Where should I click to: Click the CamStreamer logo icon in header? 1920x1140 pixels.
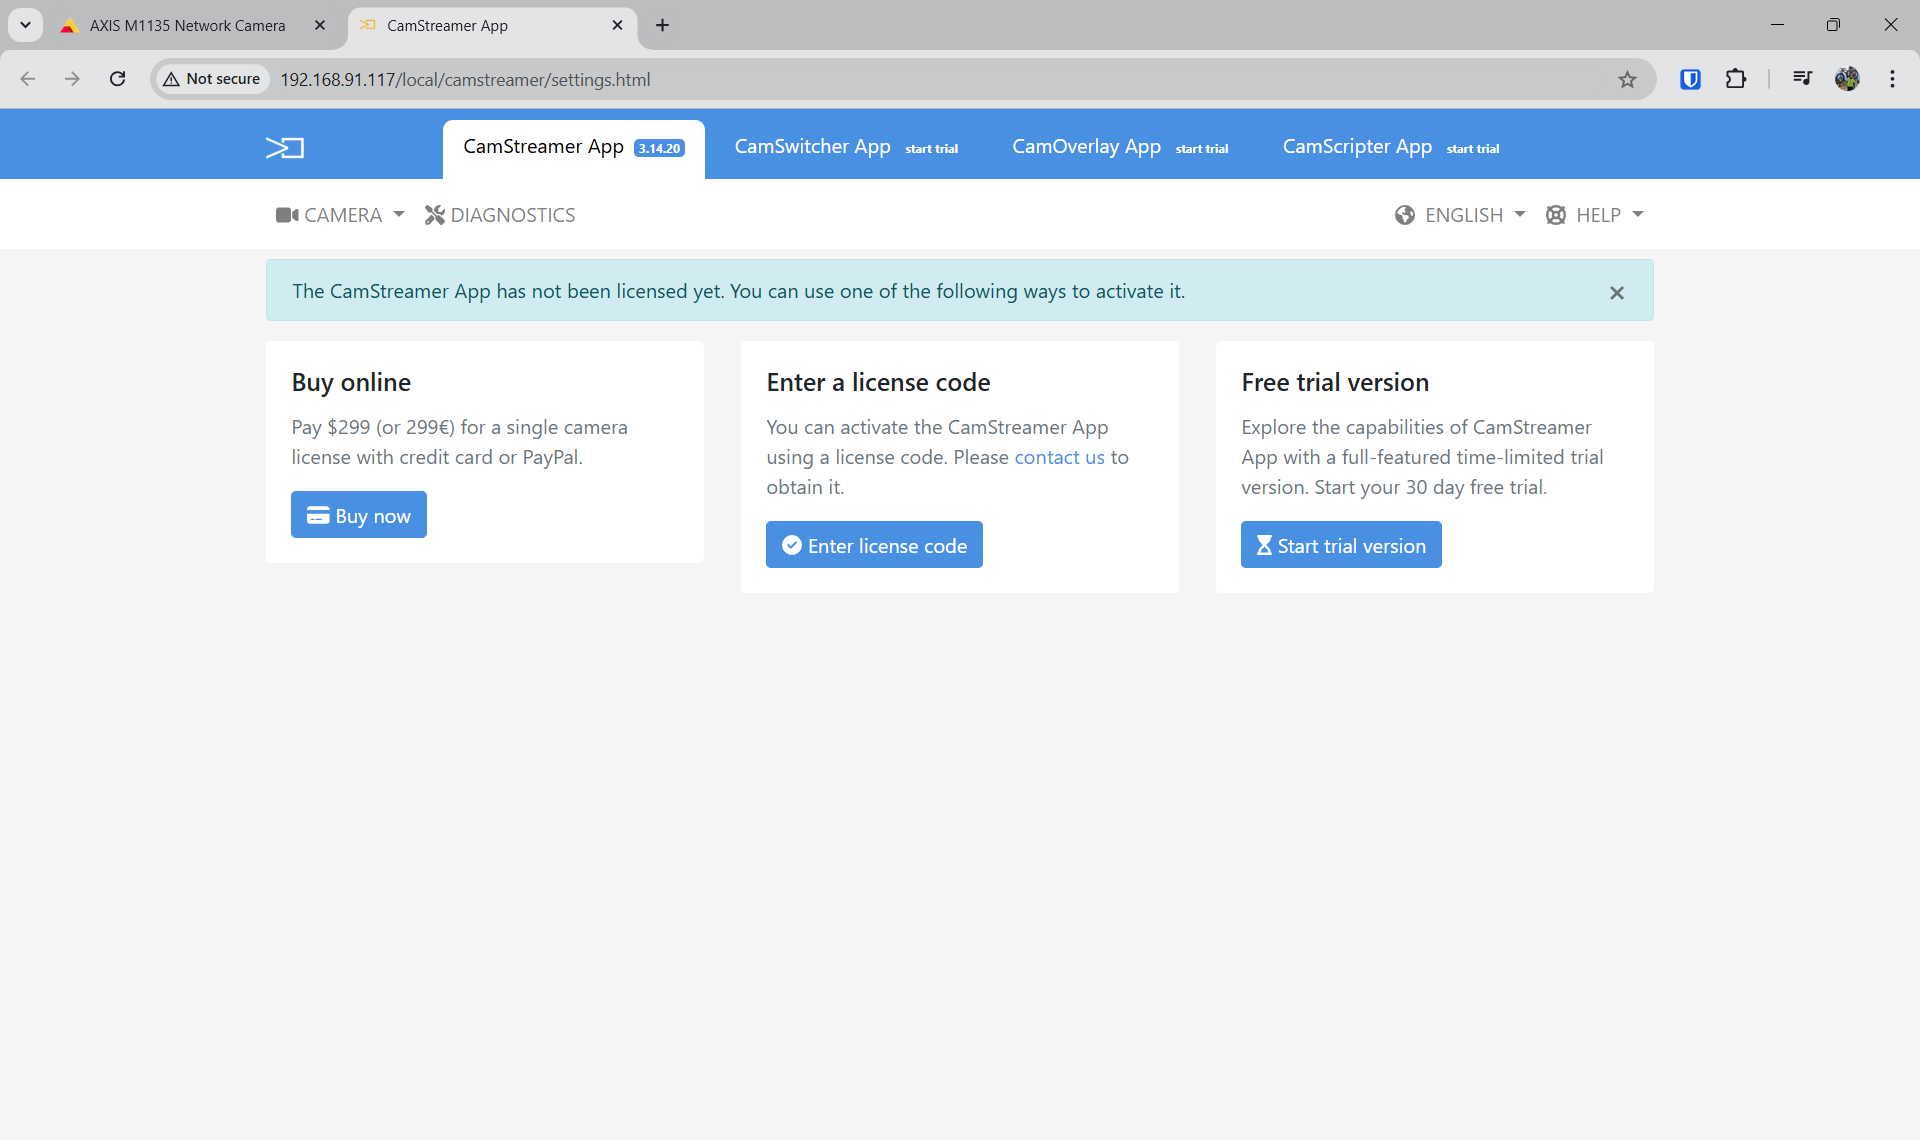click(x=285, y=148)
